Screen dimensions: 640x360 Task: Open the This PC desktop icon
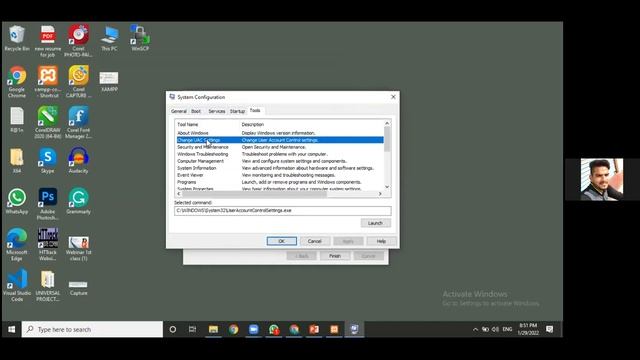coord(109,38)
